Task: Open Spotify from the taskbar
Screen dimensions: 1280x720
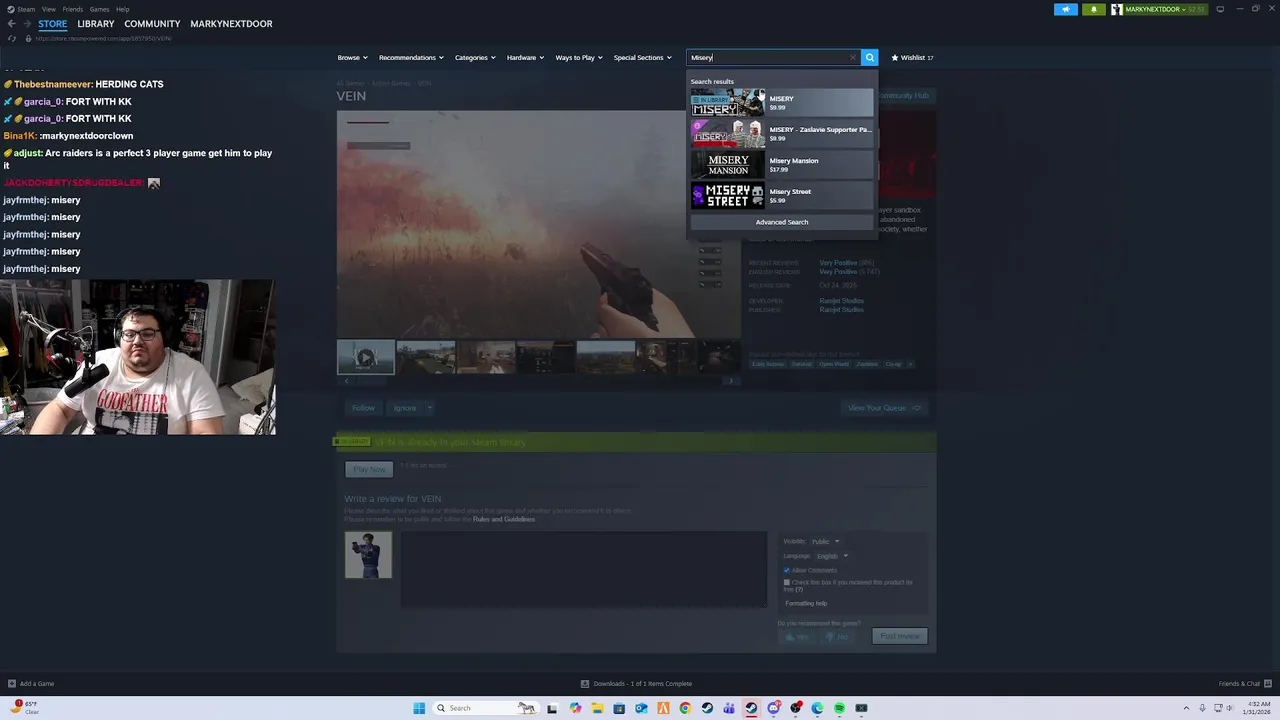Action: coord(839,708)
